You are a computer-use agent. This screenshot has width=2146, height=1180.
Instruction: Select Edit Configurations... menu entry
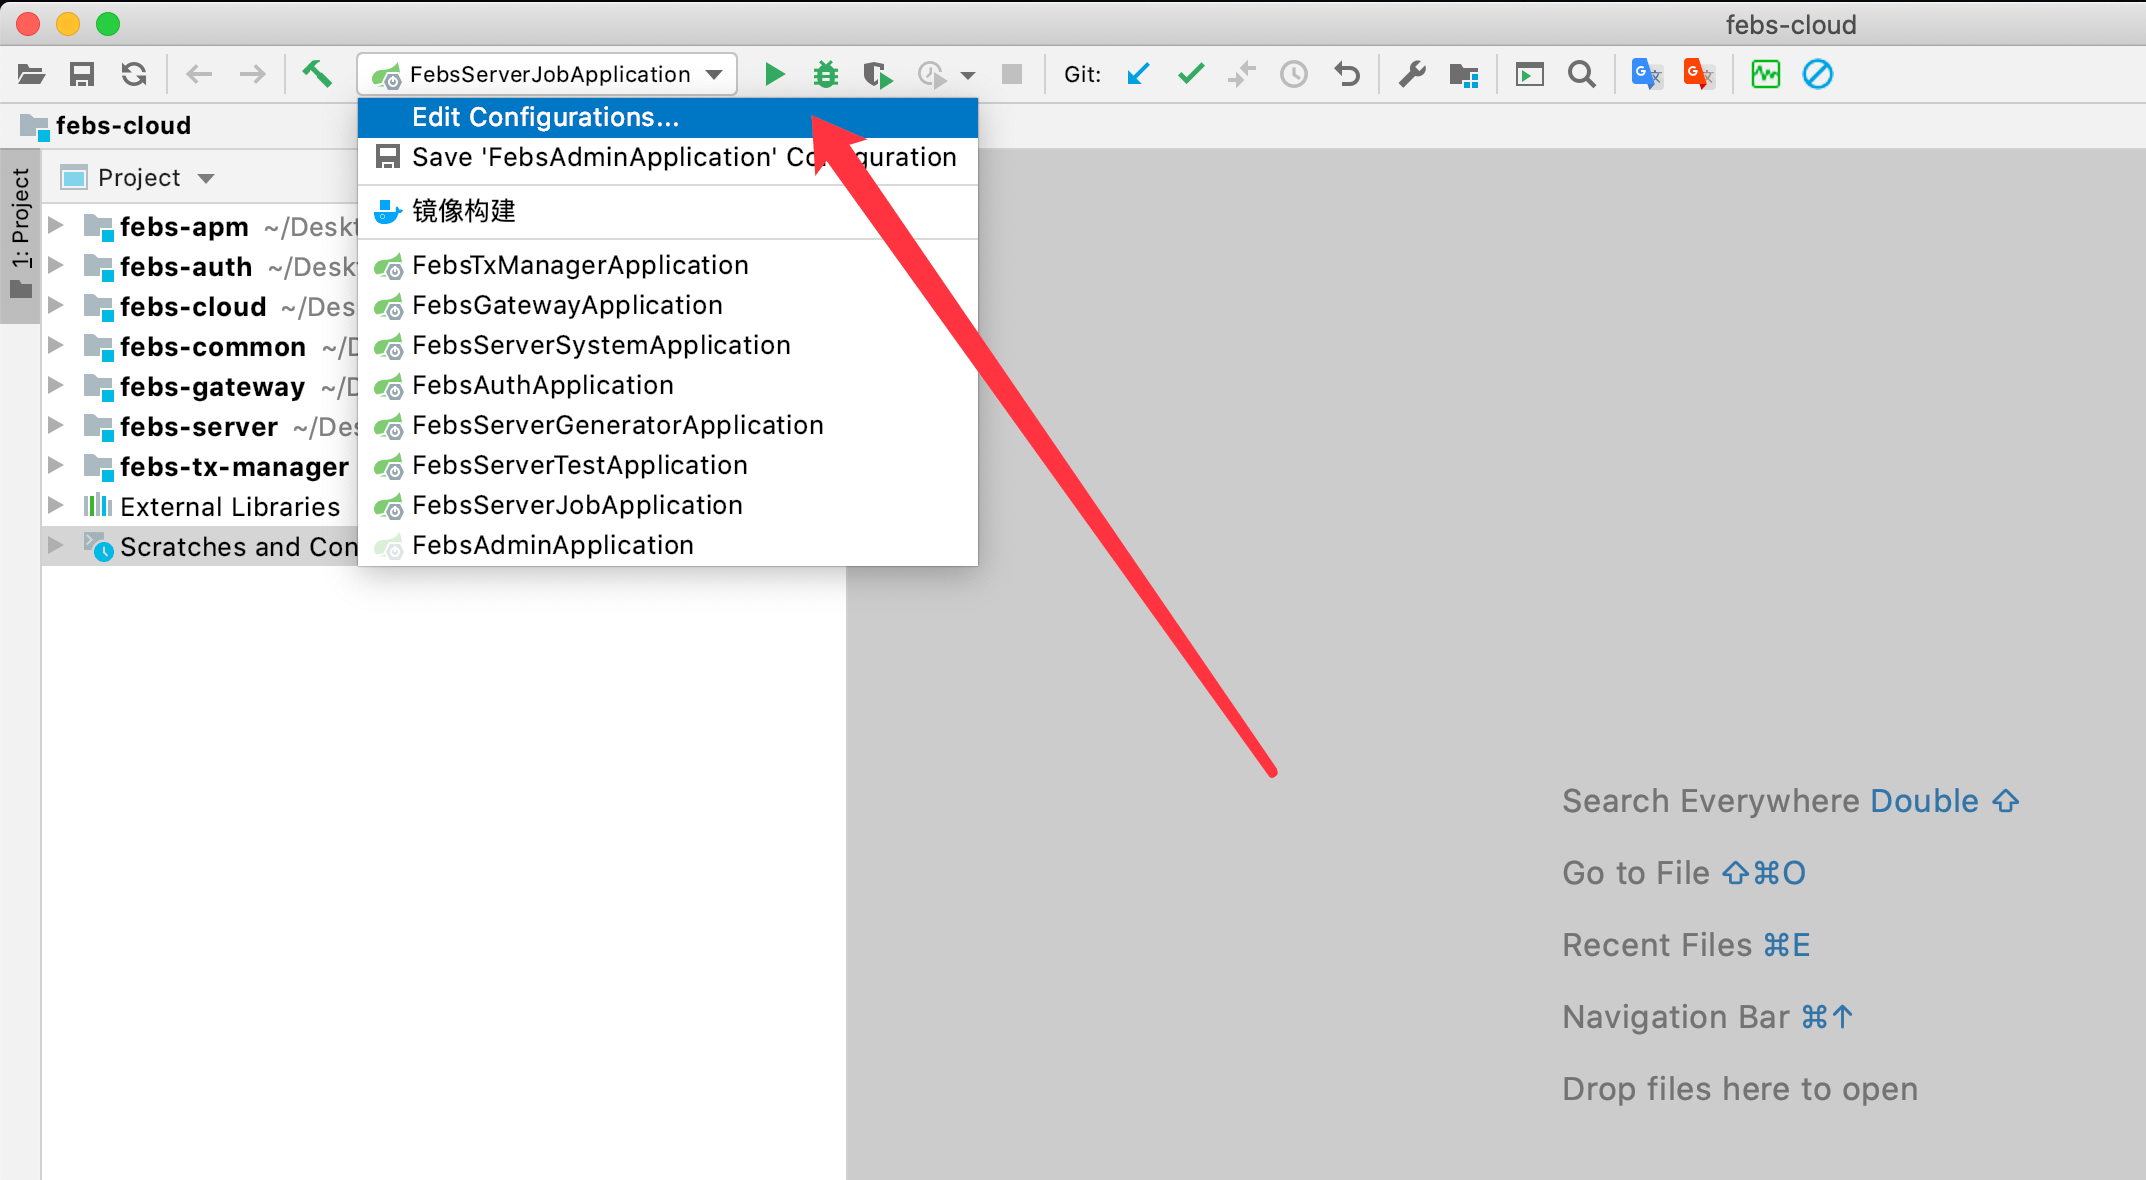click(x=668, y=117)
